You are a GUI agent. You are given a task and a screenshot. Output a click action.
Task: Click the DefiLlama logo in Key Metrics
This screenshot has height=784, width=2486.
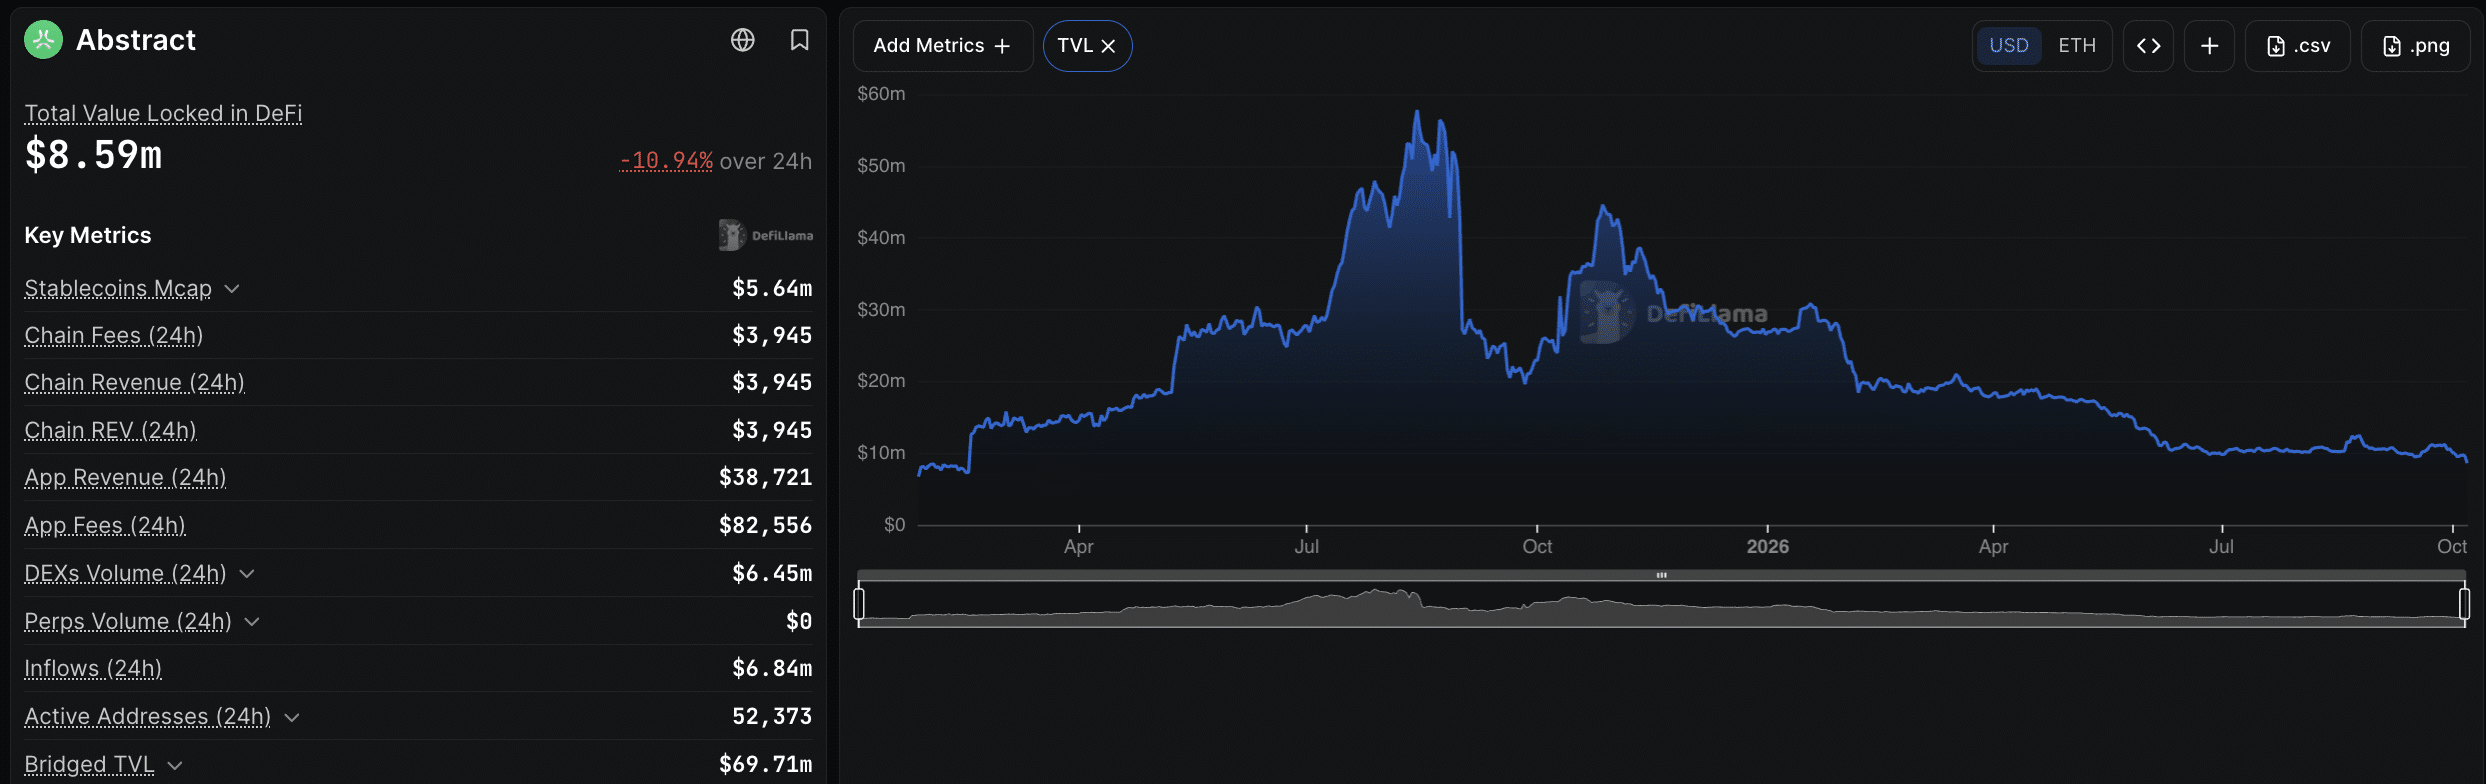pos(765,236)
